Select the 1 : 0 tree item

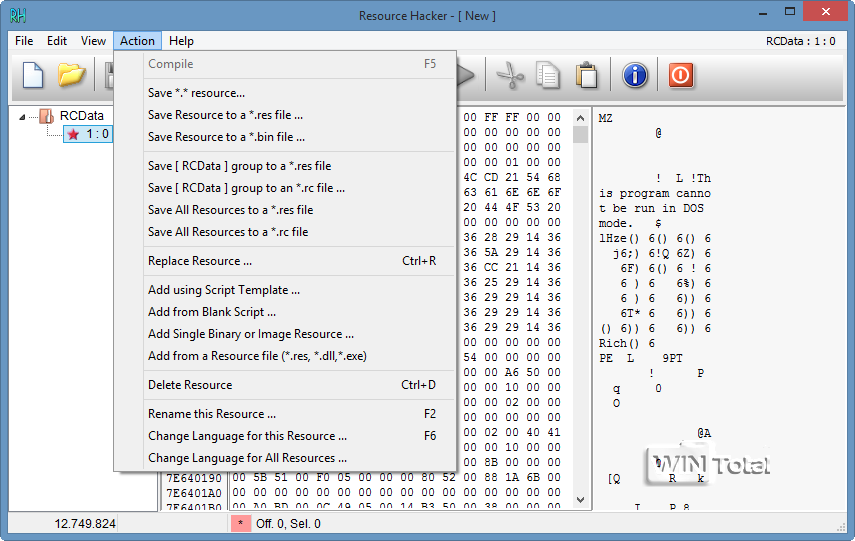point(88,134)
